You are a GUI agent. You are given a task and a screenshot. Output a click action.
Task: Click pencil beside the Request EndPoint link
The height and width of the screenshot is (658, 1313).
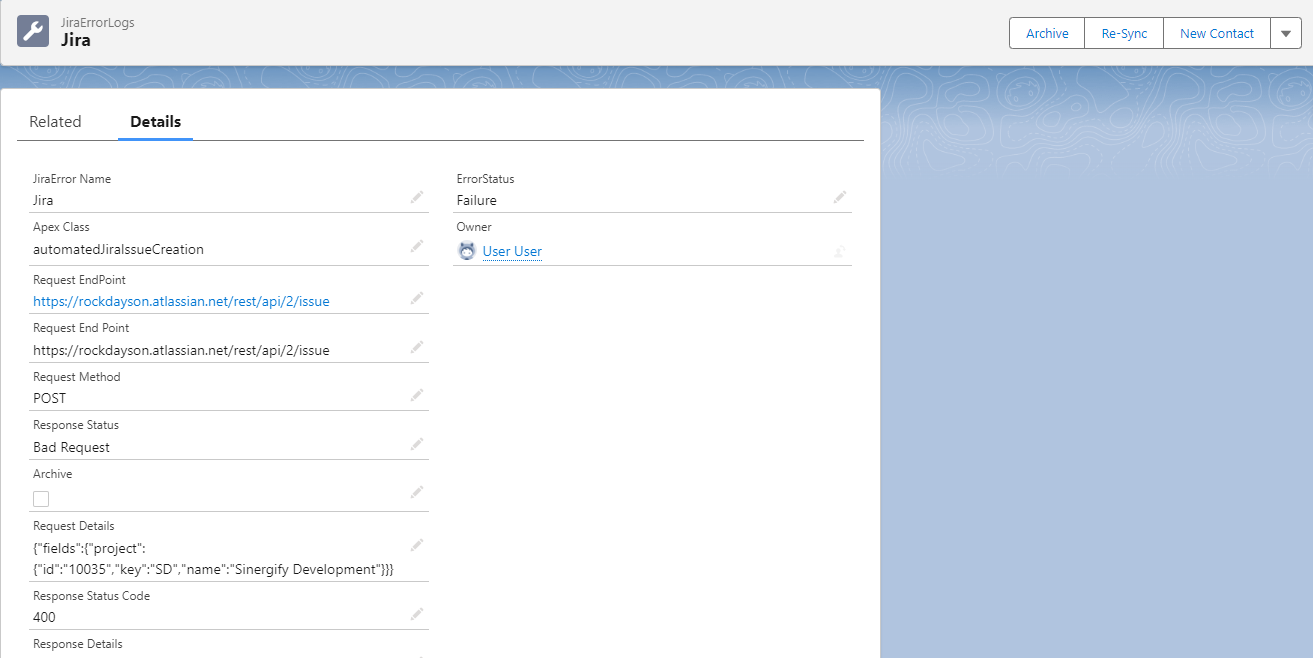(417, 298)
